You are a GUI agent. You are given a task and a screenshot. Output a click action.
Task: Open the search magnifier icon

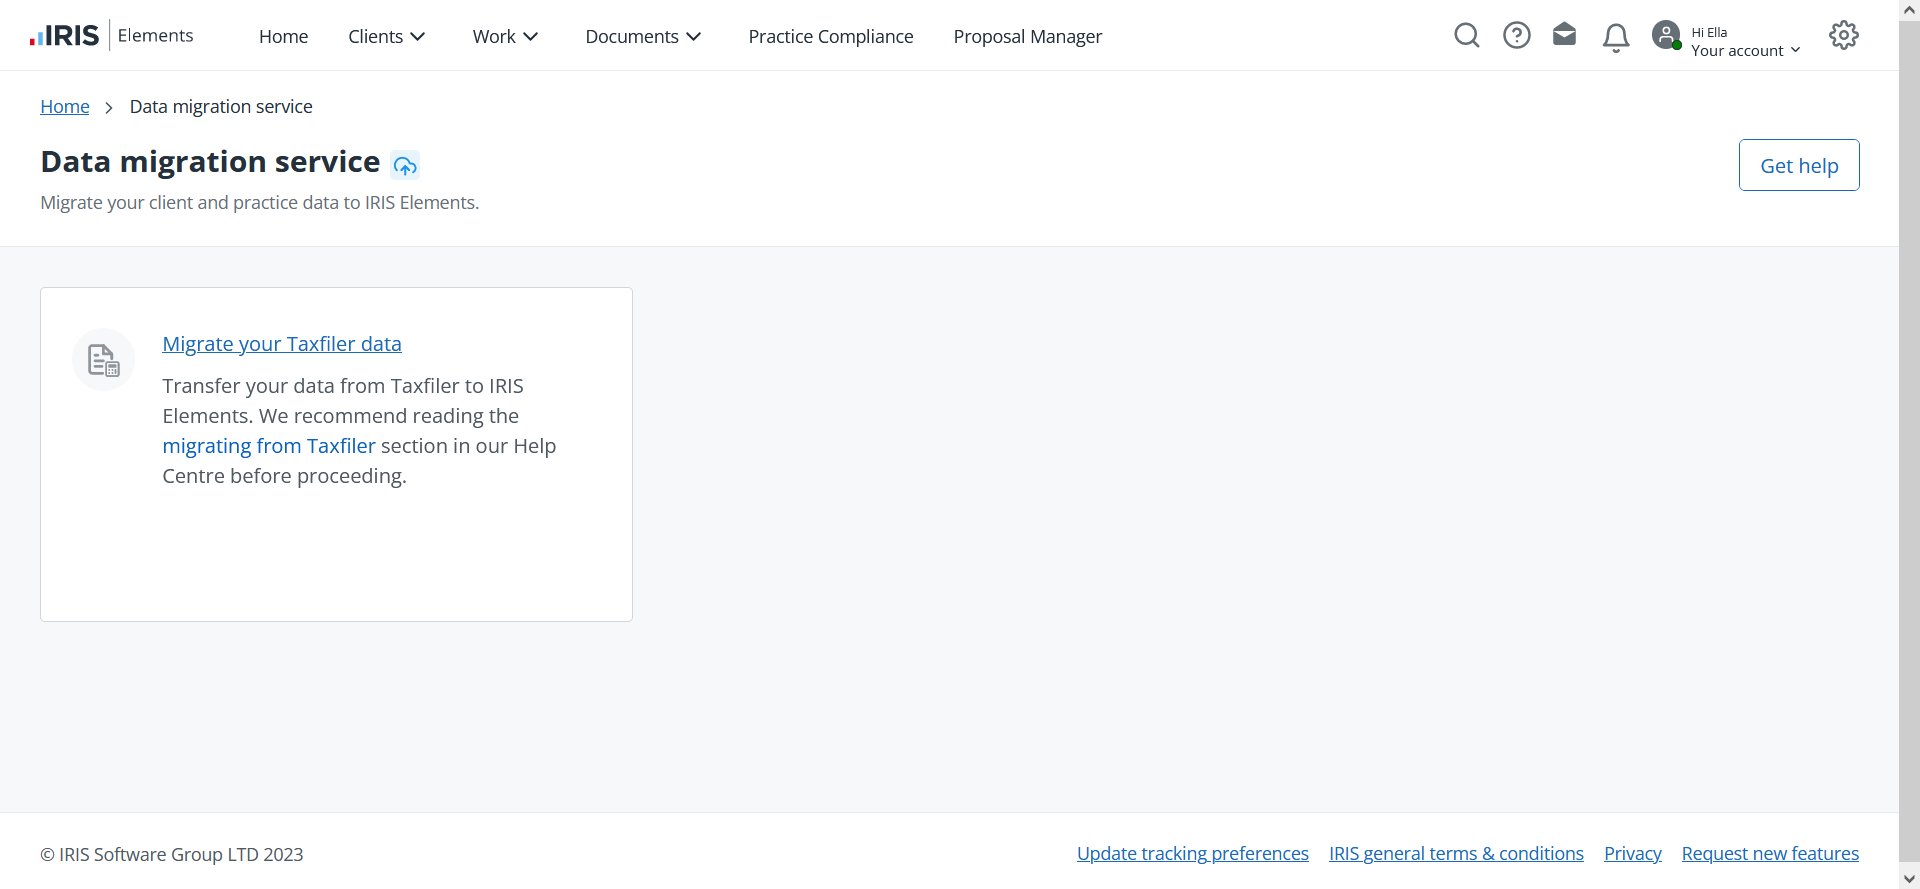click(x=1467, y=36)
